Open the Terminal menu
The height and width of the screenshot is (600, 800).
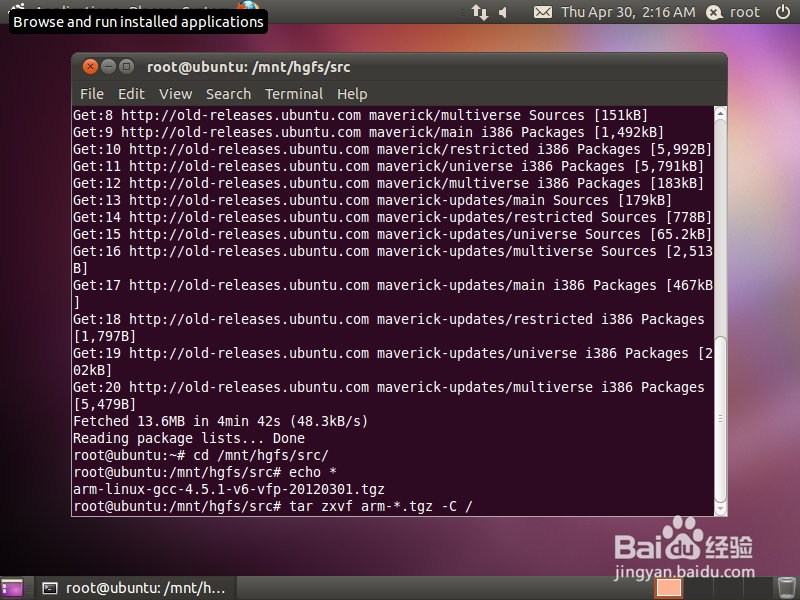[x=294, y=94]
